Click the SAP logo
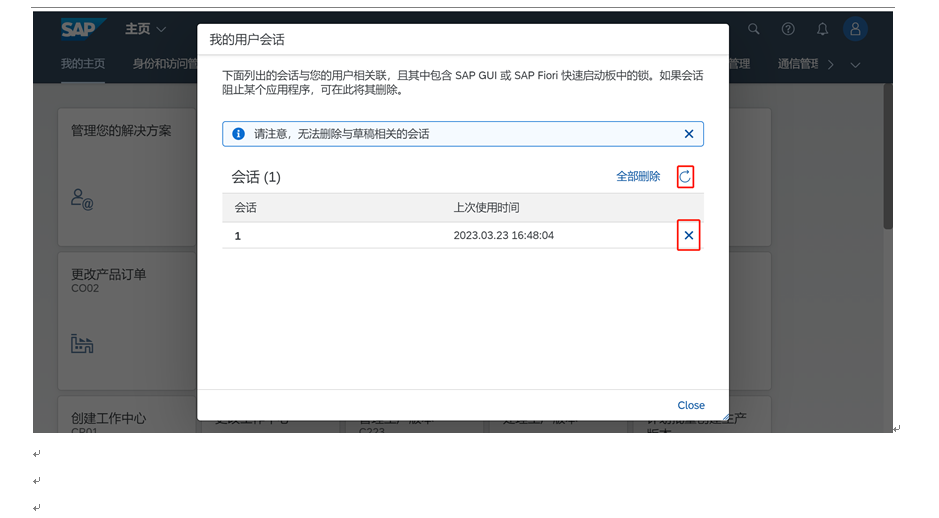Image resolution: width=939 pixels, height=518 pixels. [x=82, y=29]
